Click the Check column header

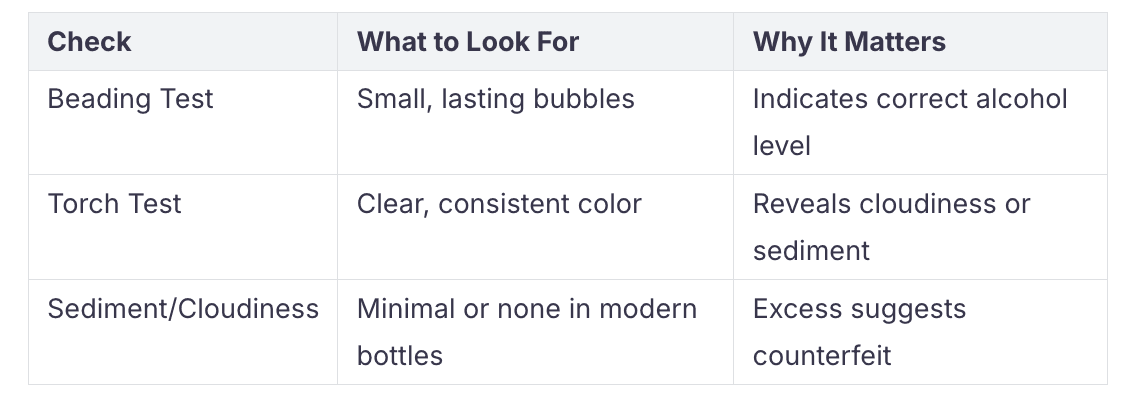(89, 42)
